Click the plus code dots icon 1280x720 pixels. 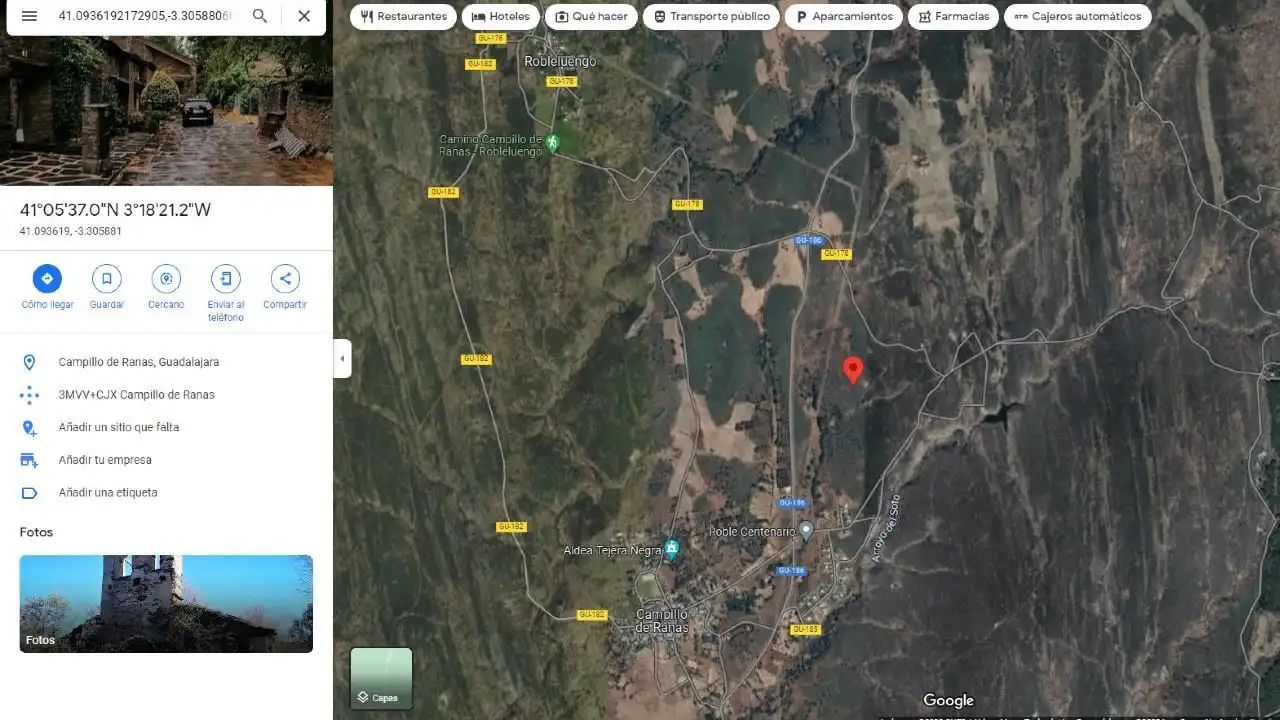pyautogui.click(x=29, y=395)
